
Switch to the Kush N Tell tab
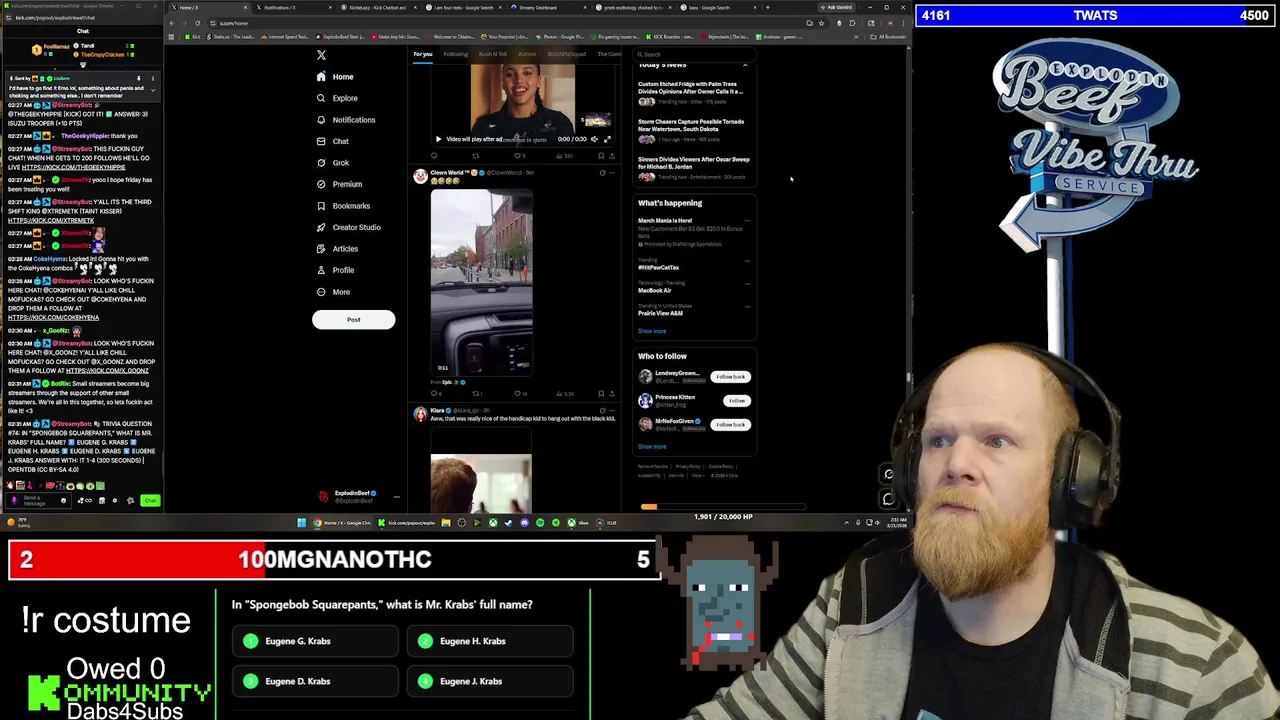[493, 54]
